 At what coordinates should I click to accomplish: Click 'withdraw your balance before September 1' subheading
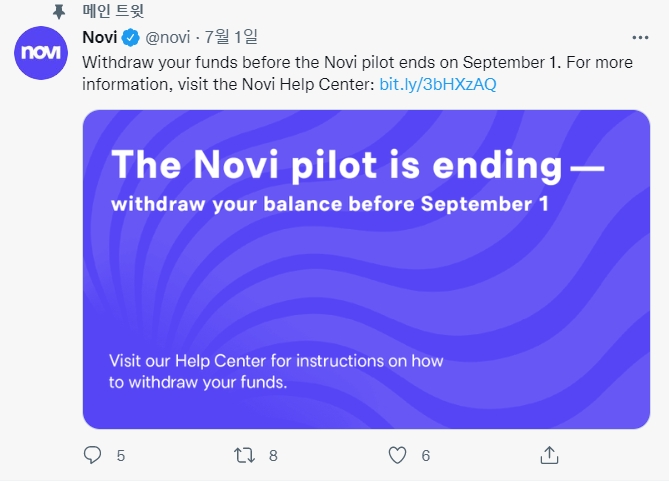tap(330, 205)
